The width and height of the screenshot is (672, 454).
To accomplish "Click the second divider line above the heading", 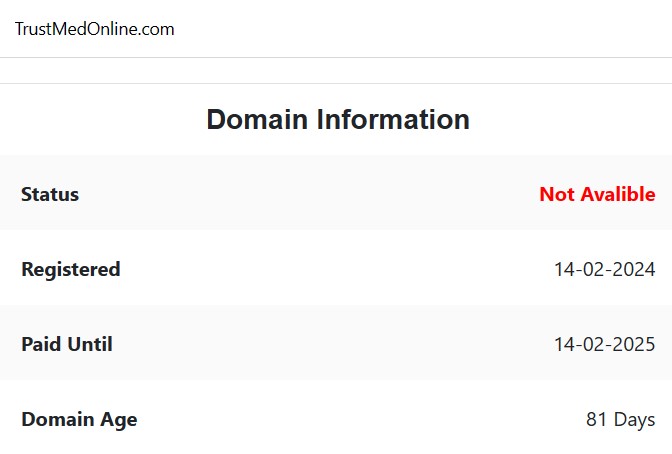I will (x=336, y=83).
